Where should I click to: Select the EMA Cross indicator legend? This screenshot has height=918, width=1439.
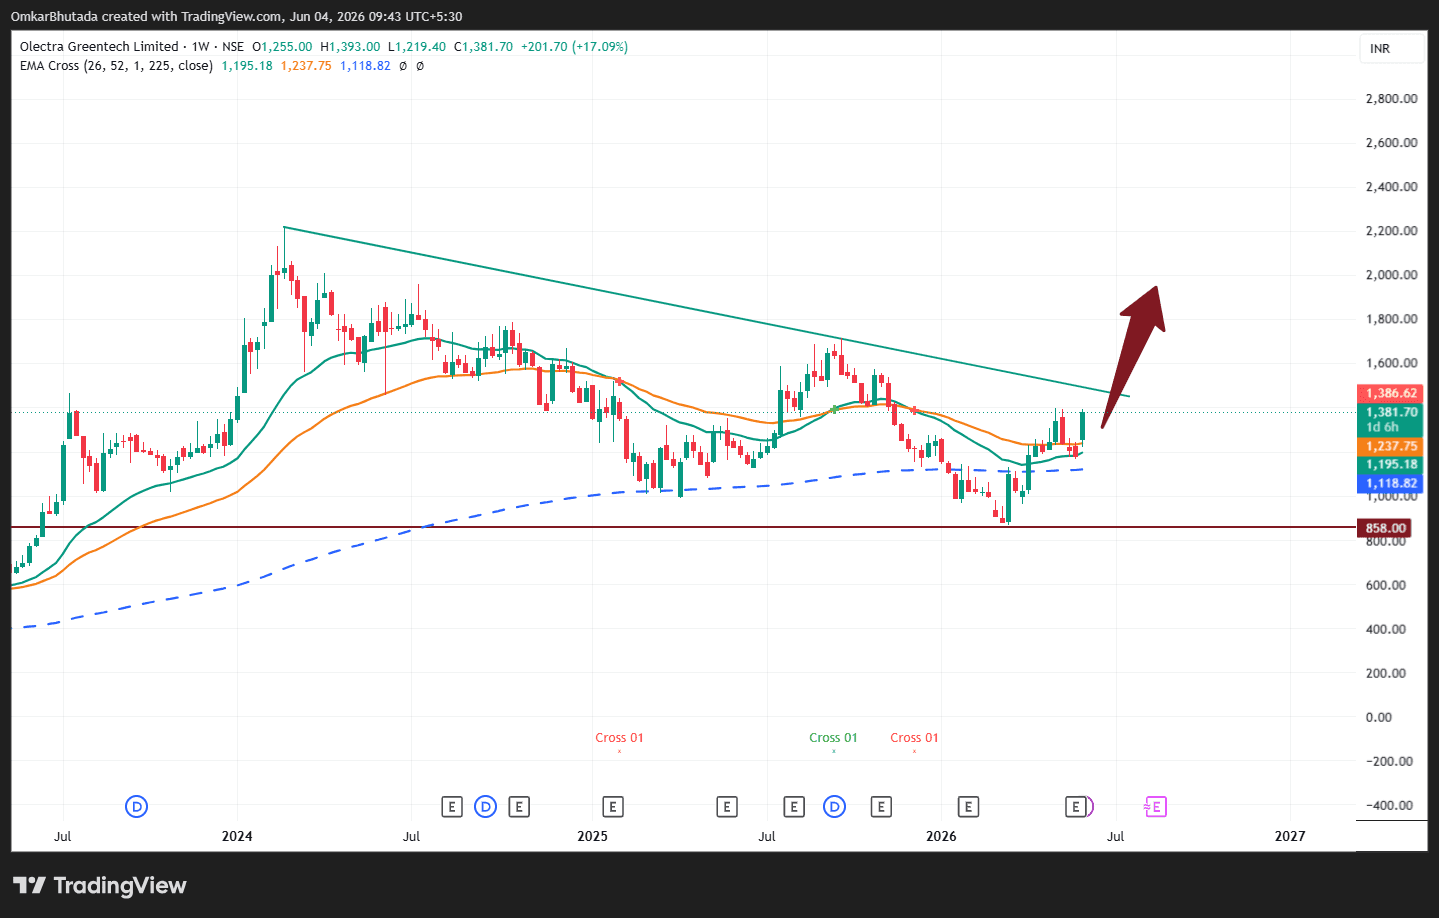(x=116, y=66)
